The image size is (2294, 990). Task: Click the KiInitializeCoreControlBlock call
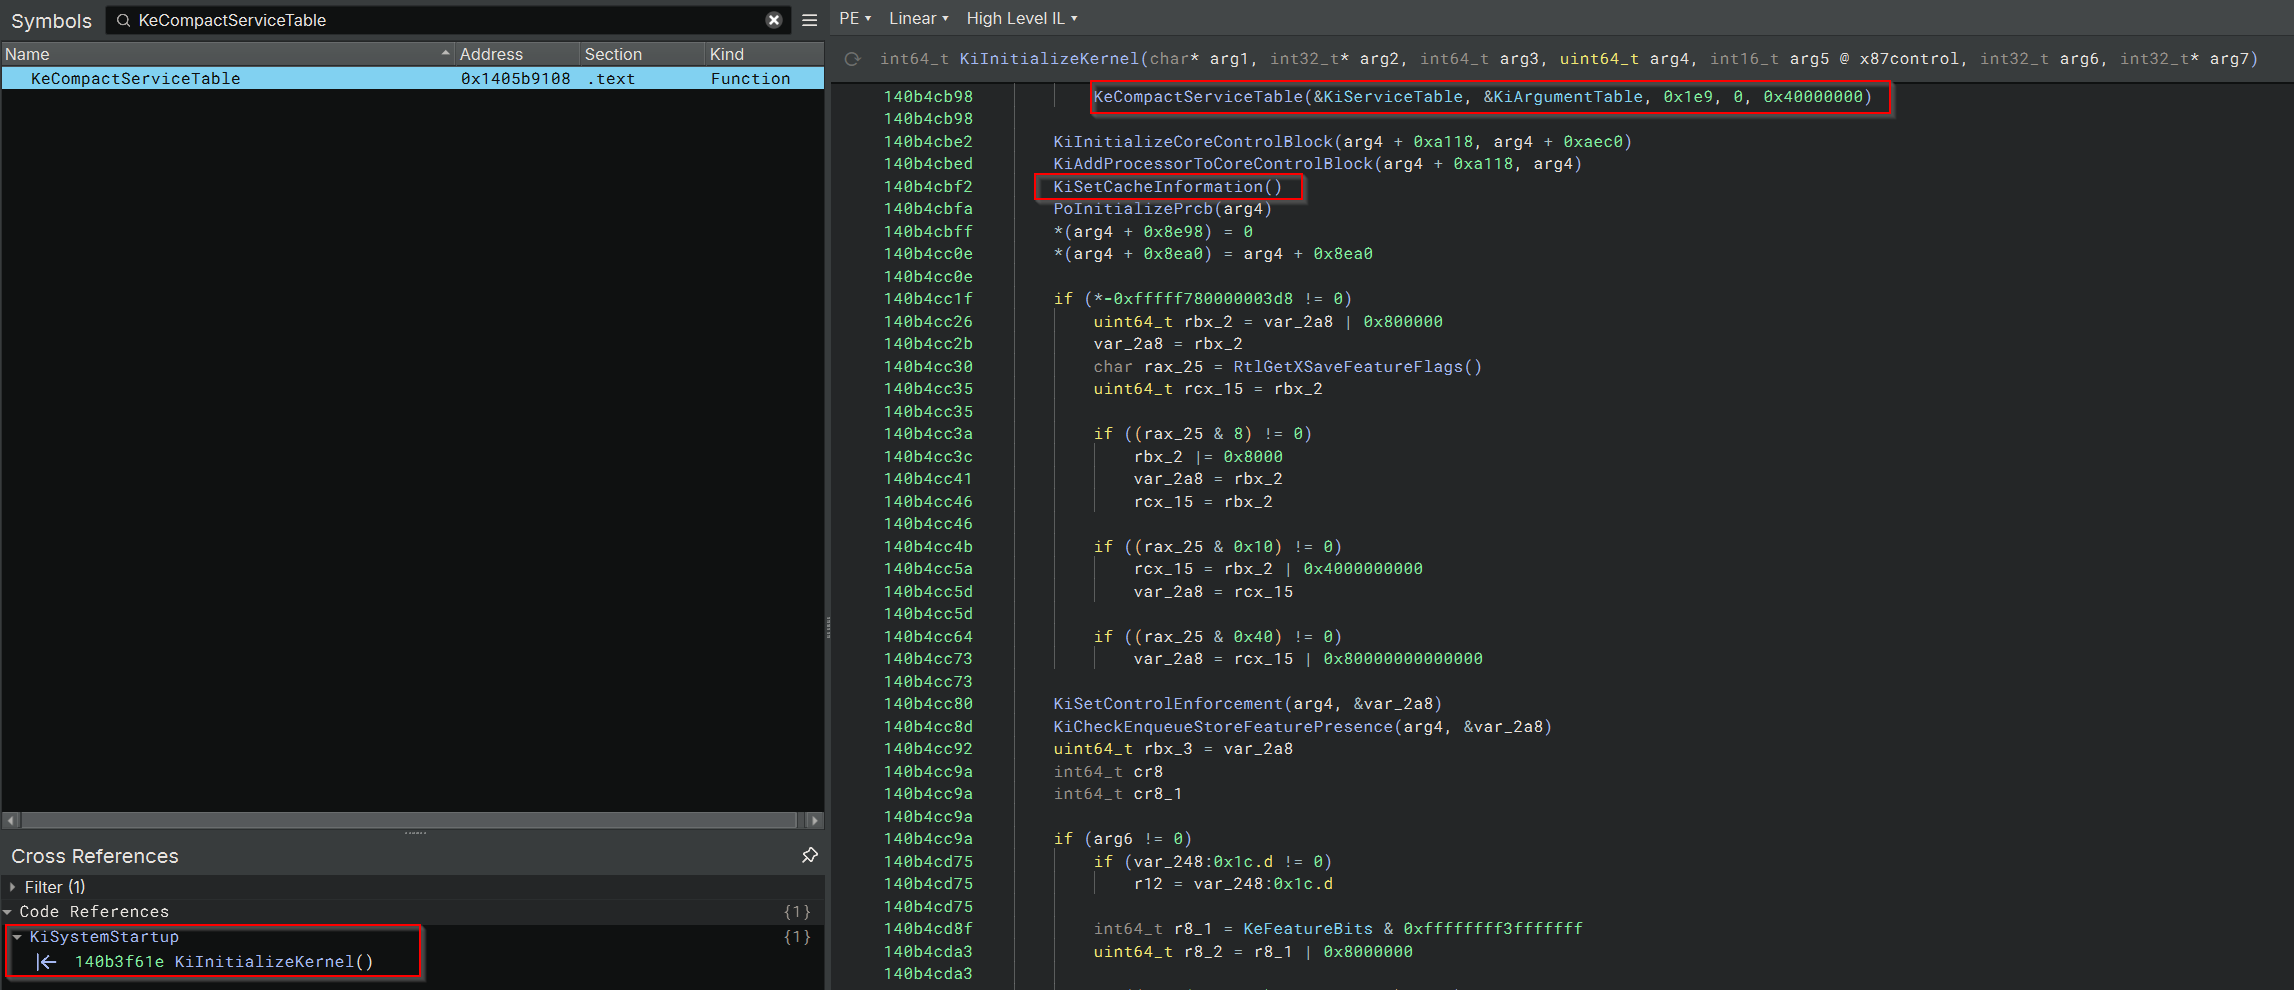click(x=1193, y=142)
